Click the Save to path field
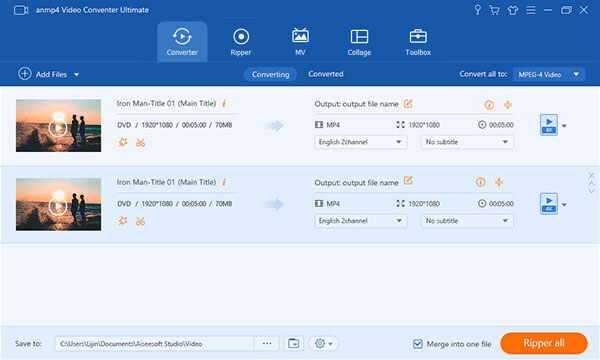The width and height of the screenshot is (600, 360). [154, 344]
